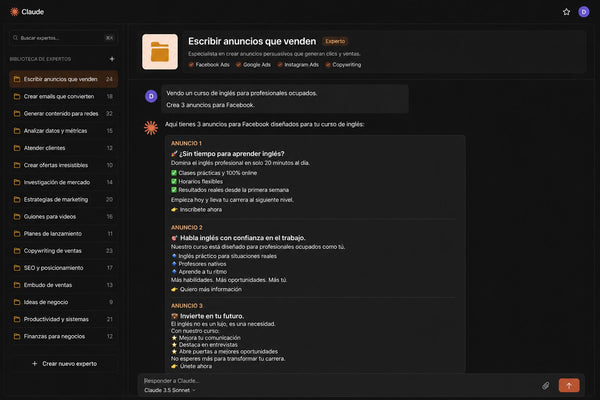Screen dimensions: 600x400
Task: Click the Claude logo icon
Action: point(15,12)
